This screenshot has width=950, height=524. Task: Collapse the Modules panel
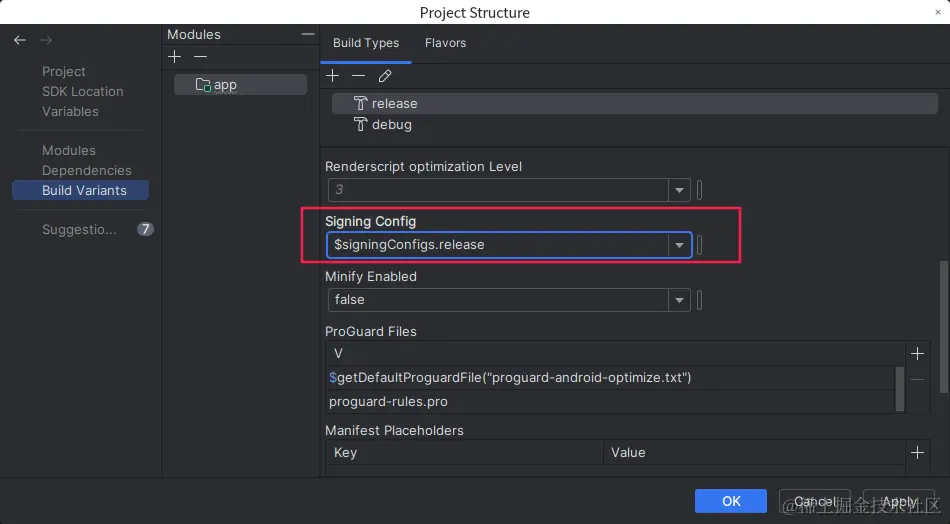click(x=308, y=35)
